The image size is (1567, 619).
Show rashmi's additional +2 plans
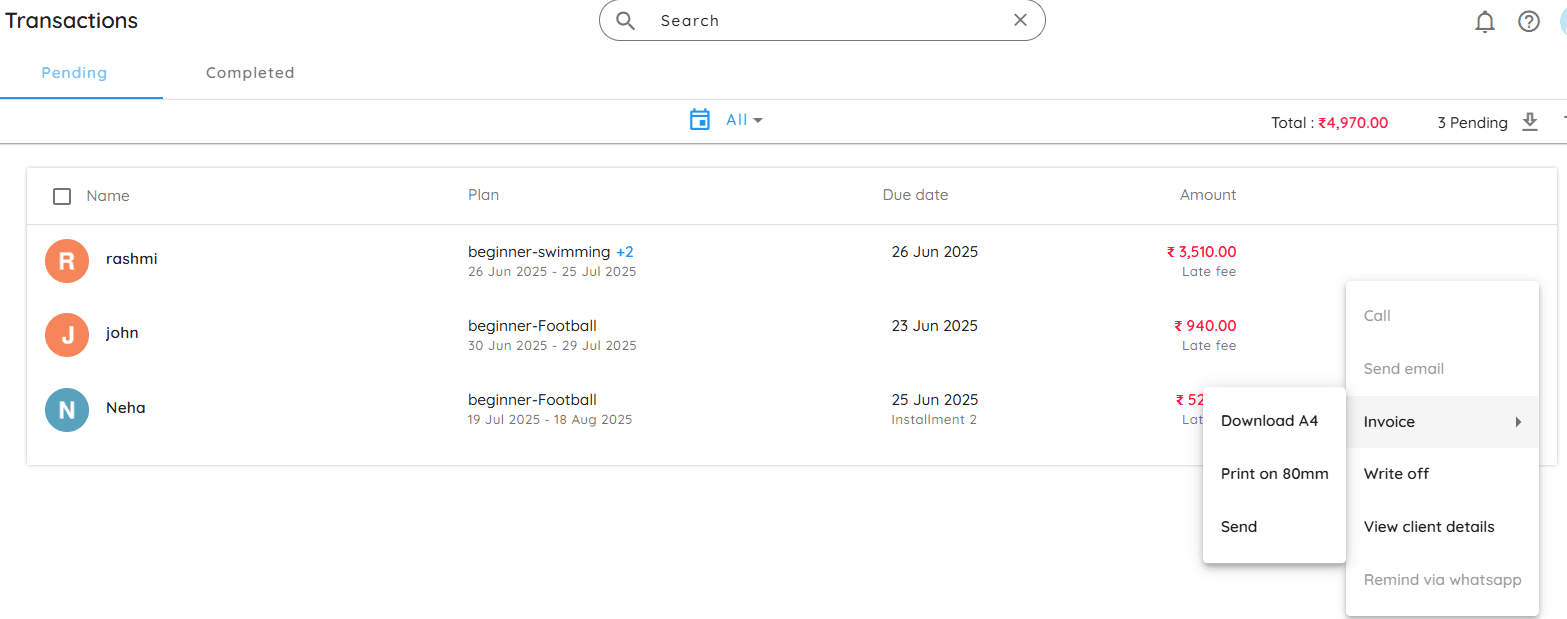pyautogui.click(x=625, y=252)
